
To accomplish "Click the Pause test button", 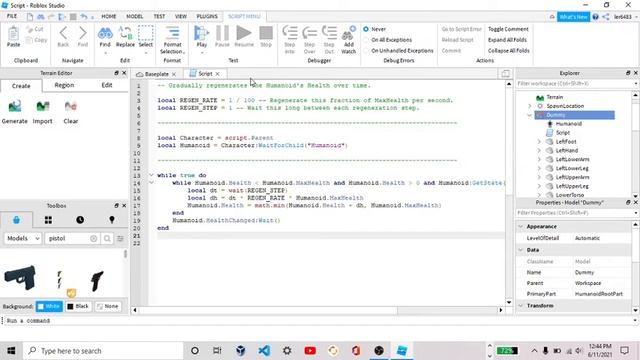I will [222, 33].
